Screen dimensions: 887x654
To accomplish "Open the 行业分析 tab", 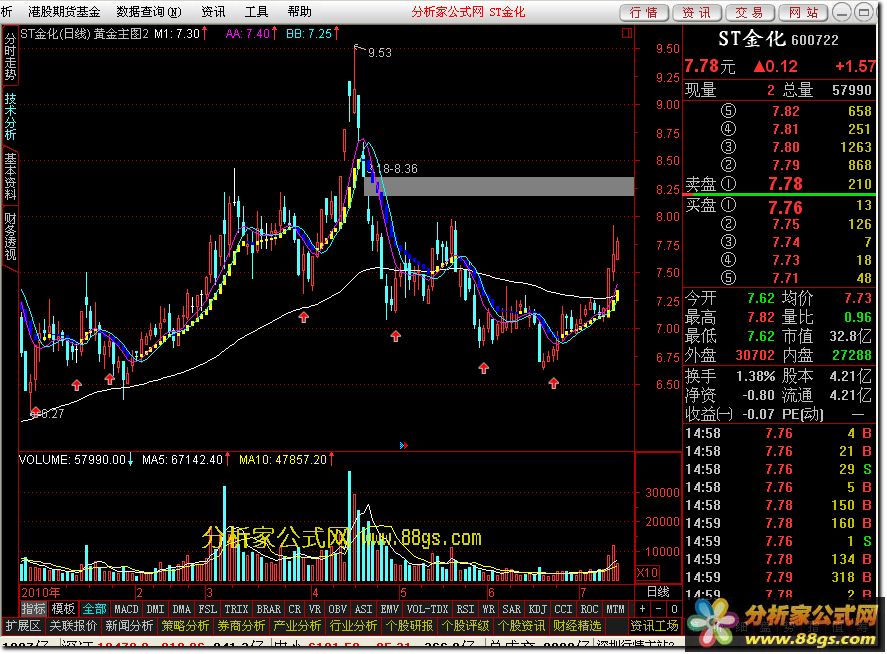I will tap(353, 626).
